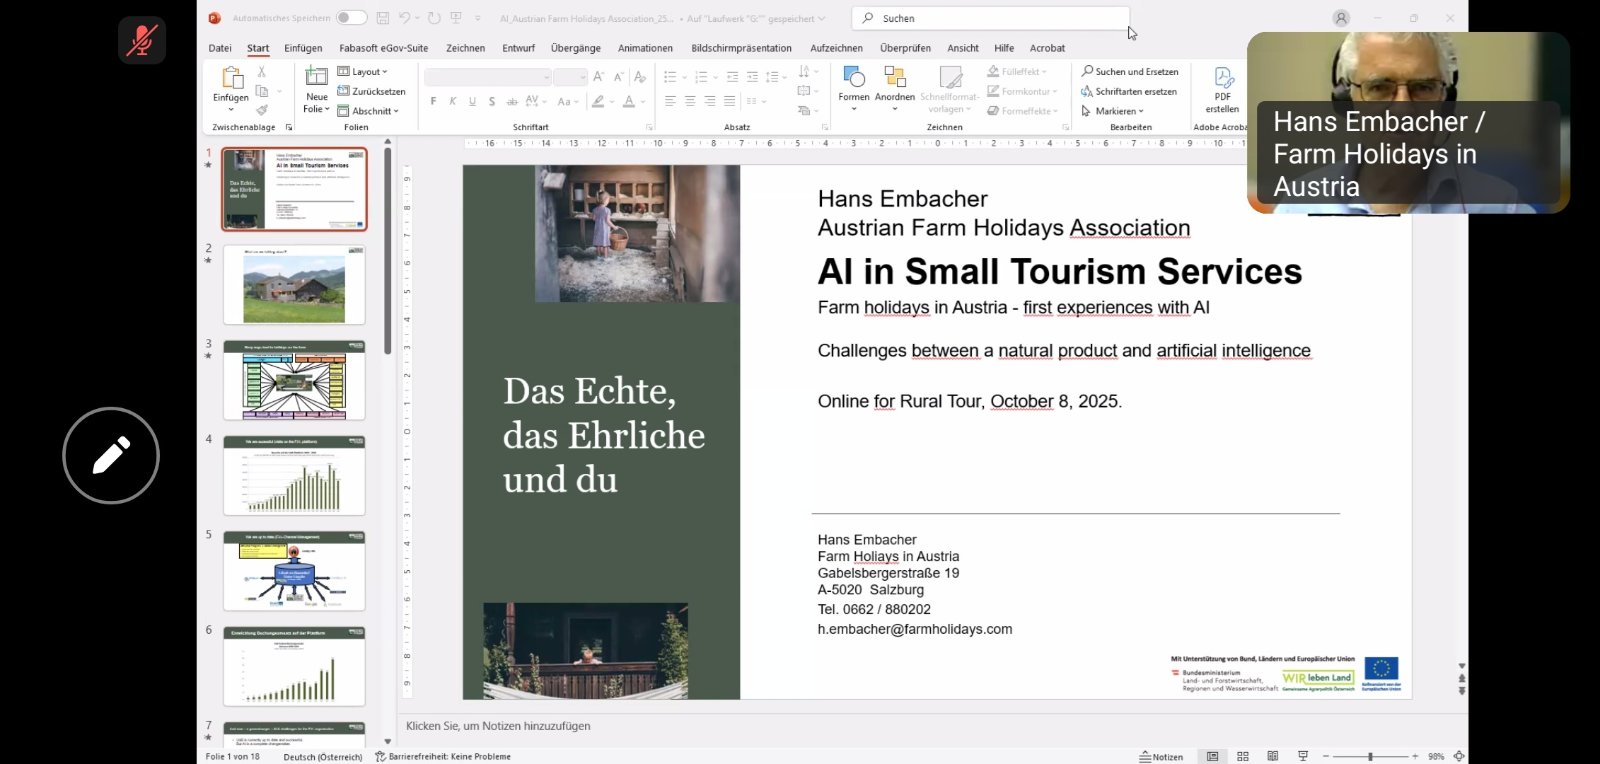Unmute the microphone icon
1600x764 pixels.
[x=142, y=41]
